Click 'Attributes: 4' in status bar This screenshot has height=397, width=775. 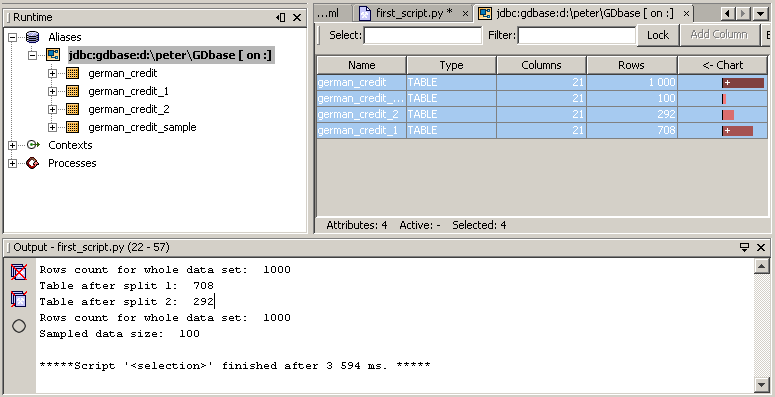click(x=357, y=225)
